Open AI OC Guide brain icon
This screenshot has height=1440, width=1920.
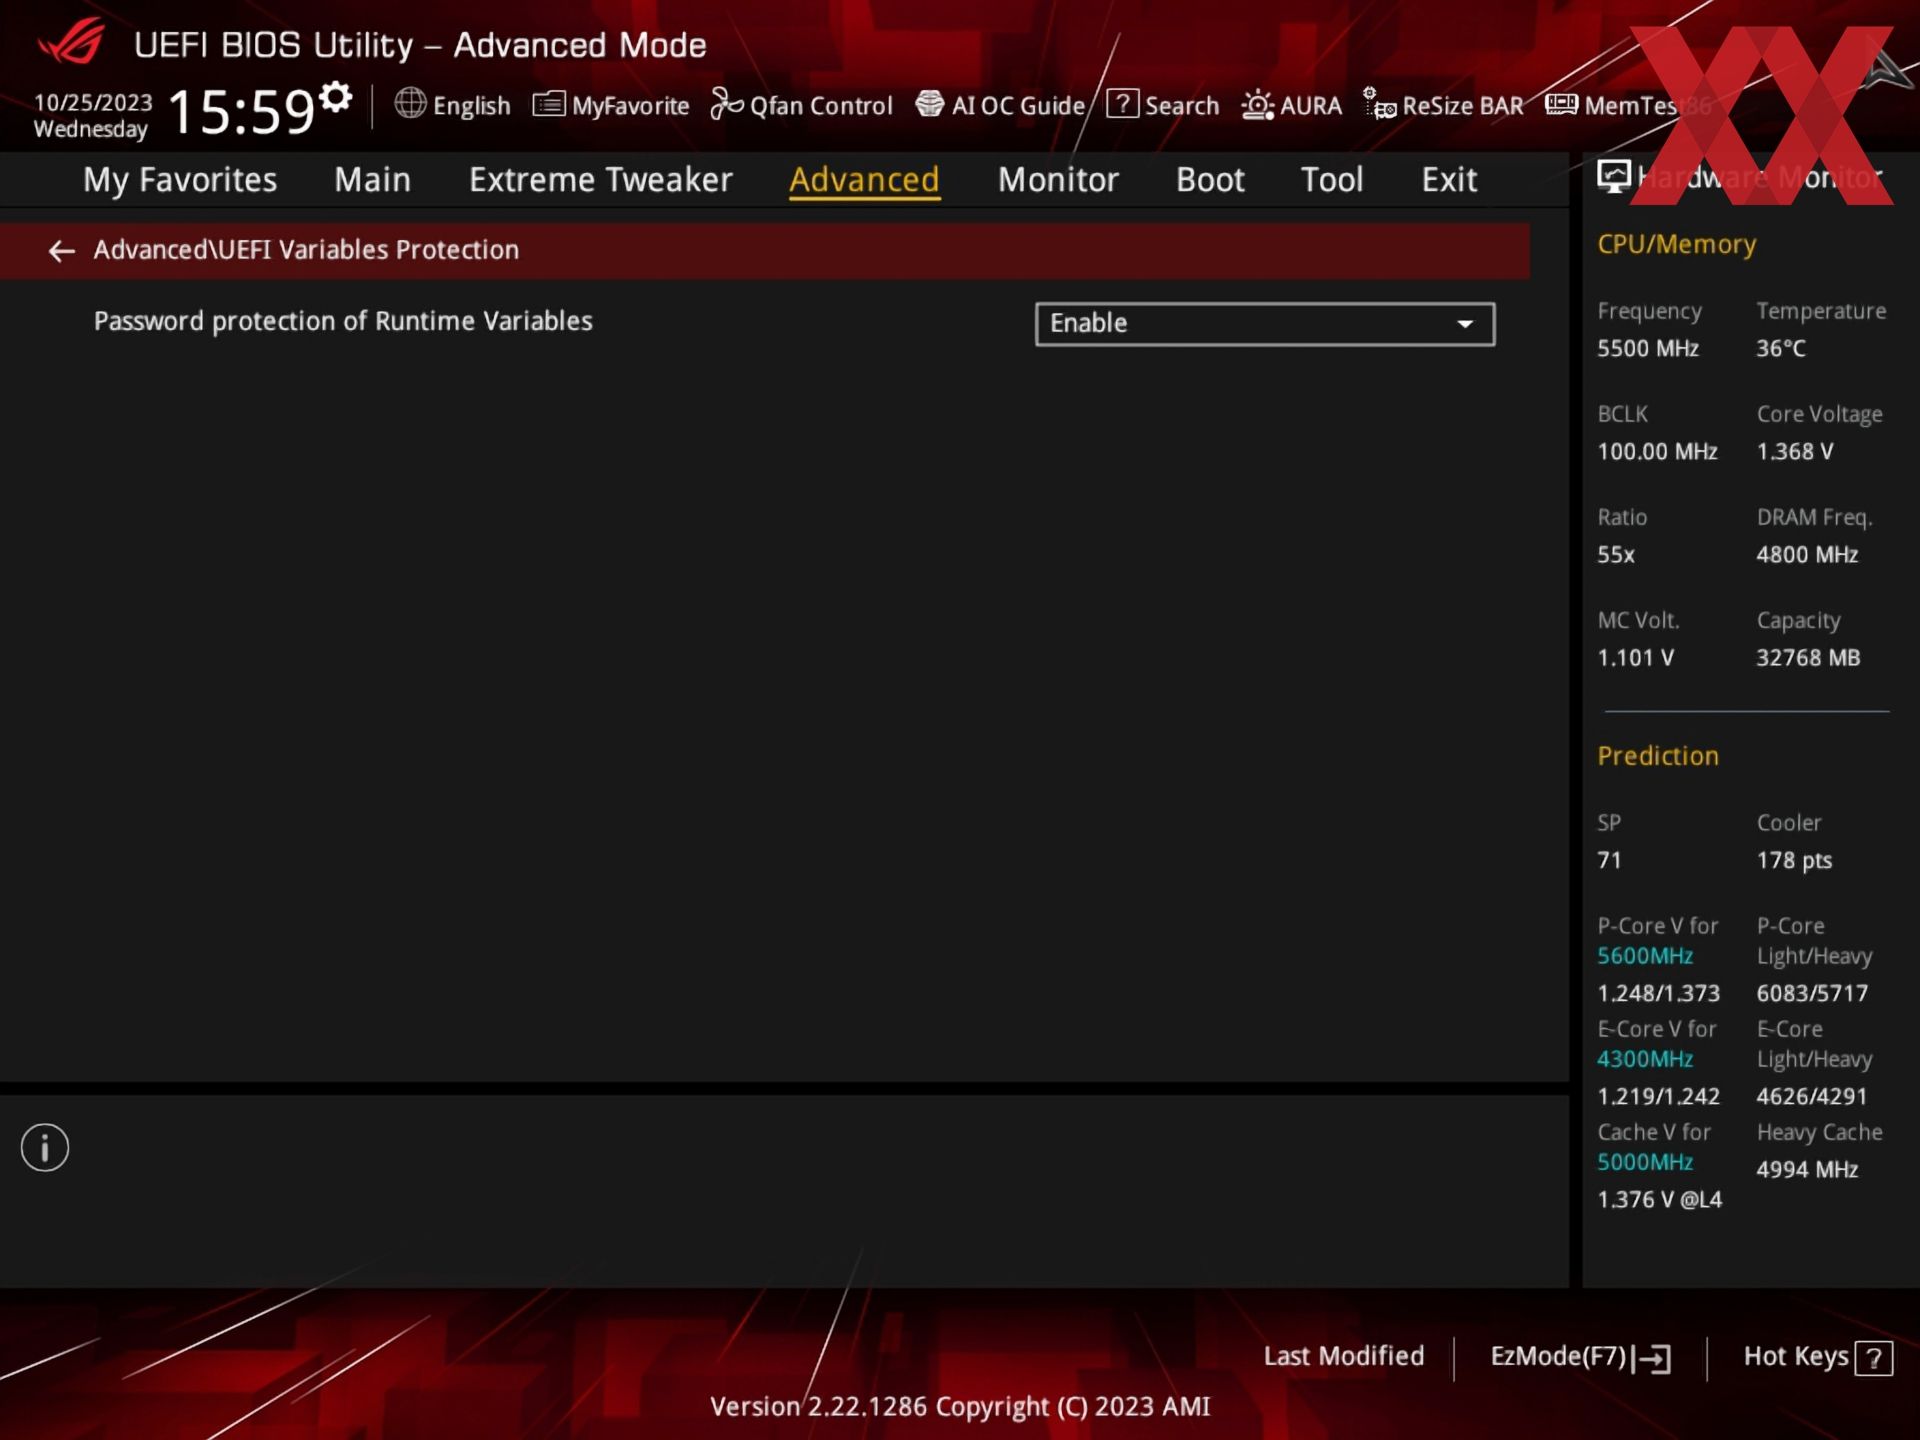pos(930,104)
